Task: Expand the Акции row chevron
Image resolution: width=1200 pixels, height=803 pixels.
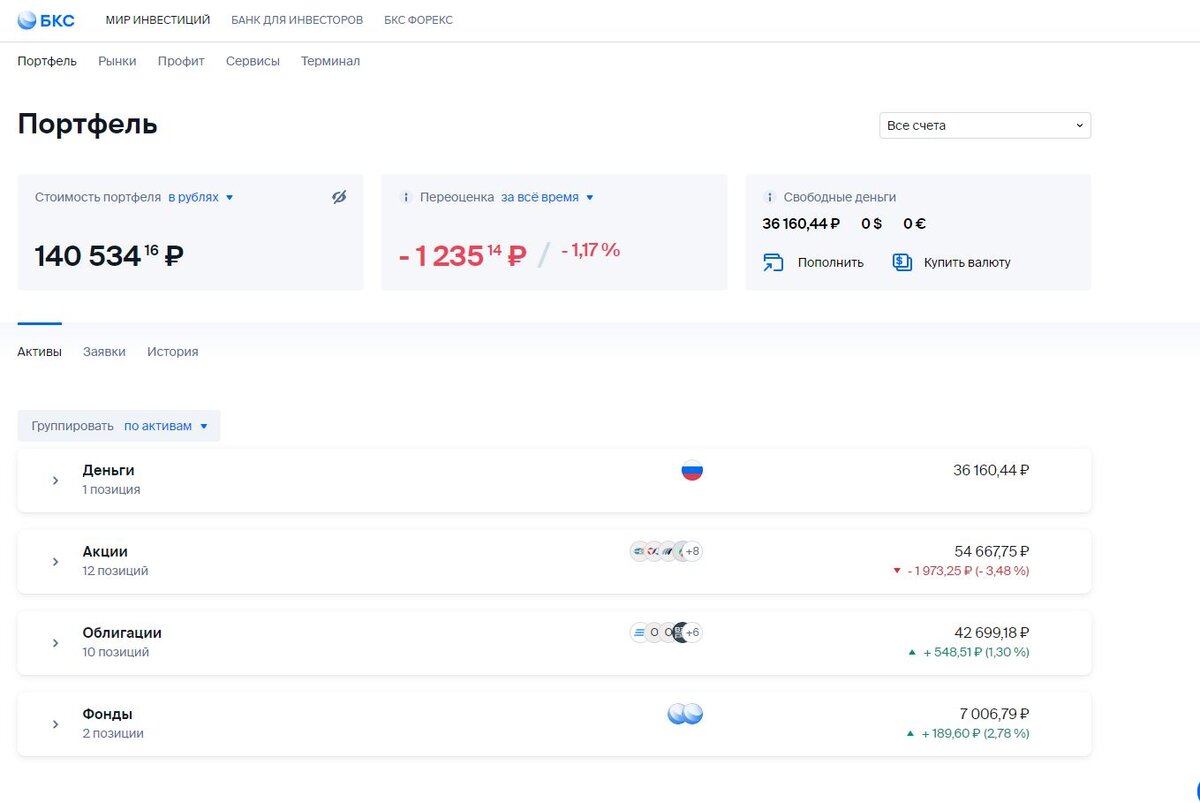Action: (56, 562)
